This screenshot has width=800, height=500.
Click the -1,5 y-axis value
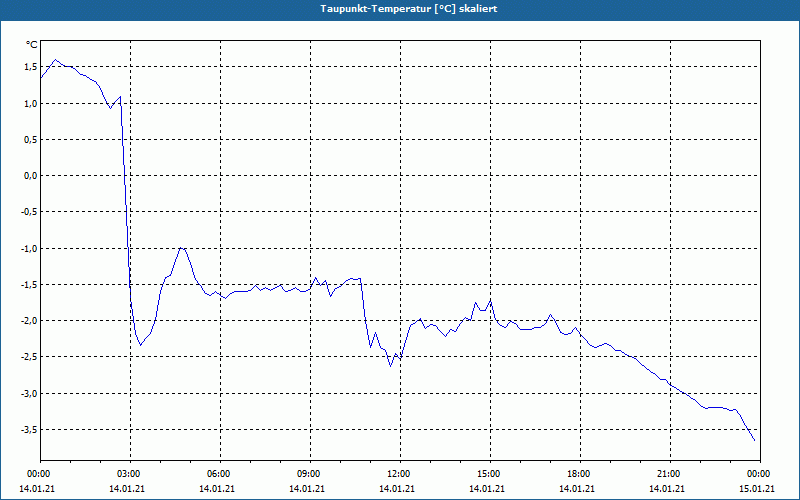point(28,285)
